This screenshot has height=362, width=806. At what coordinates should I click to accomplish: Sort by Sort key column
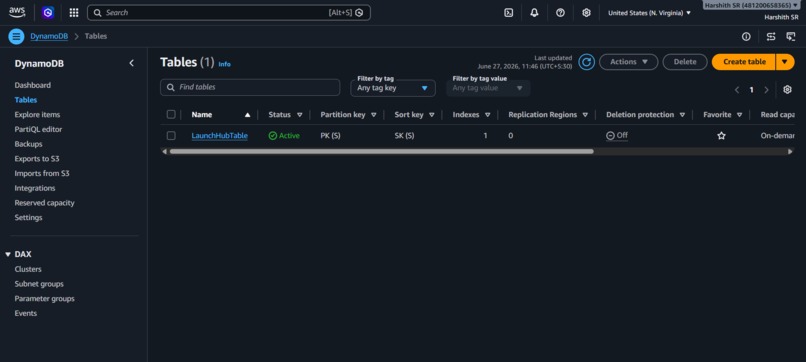tap(432, 115)
